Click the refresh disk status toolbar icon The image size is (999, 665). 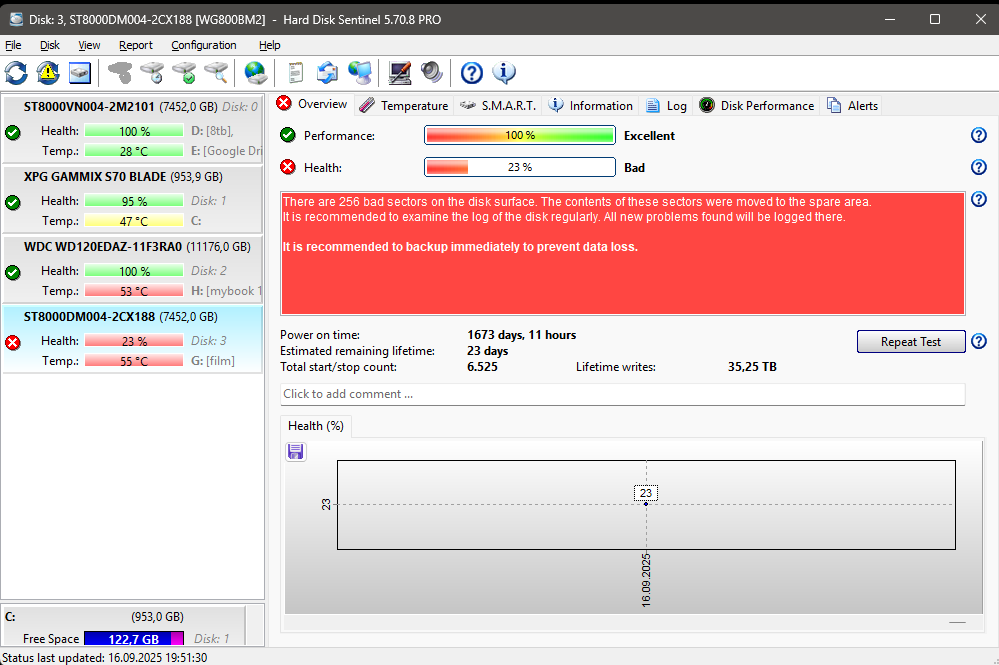click(x=17, y=73)
